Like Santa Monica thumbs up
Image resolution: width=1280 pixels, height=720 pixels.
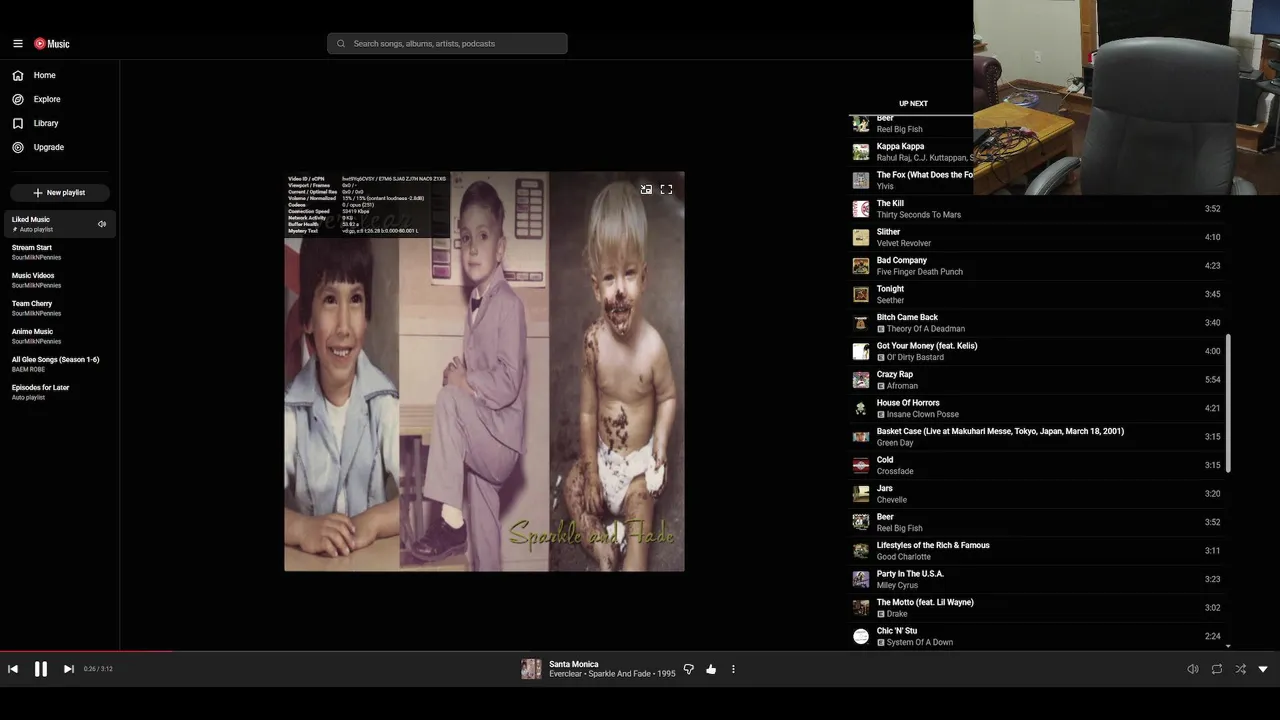click(x=711, y=669)
